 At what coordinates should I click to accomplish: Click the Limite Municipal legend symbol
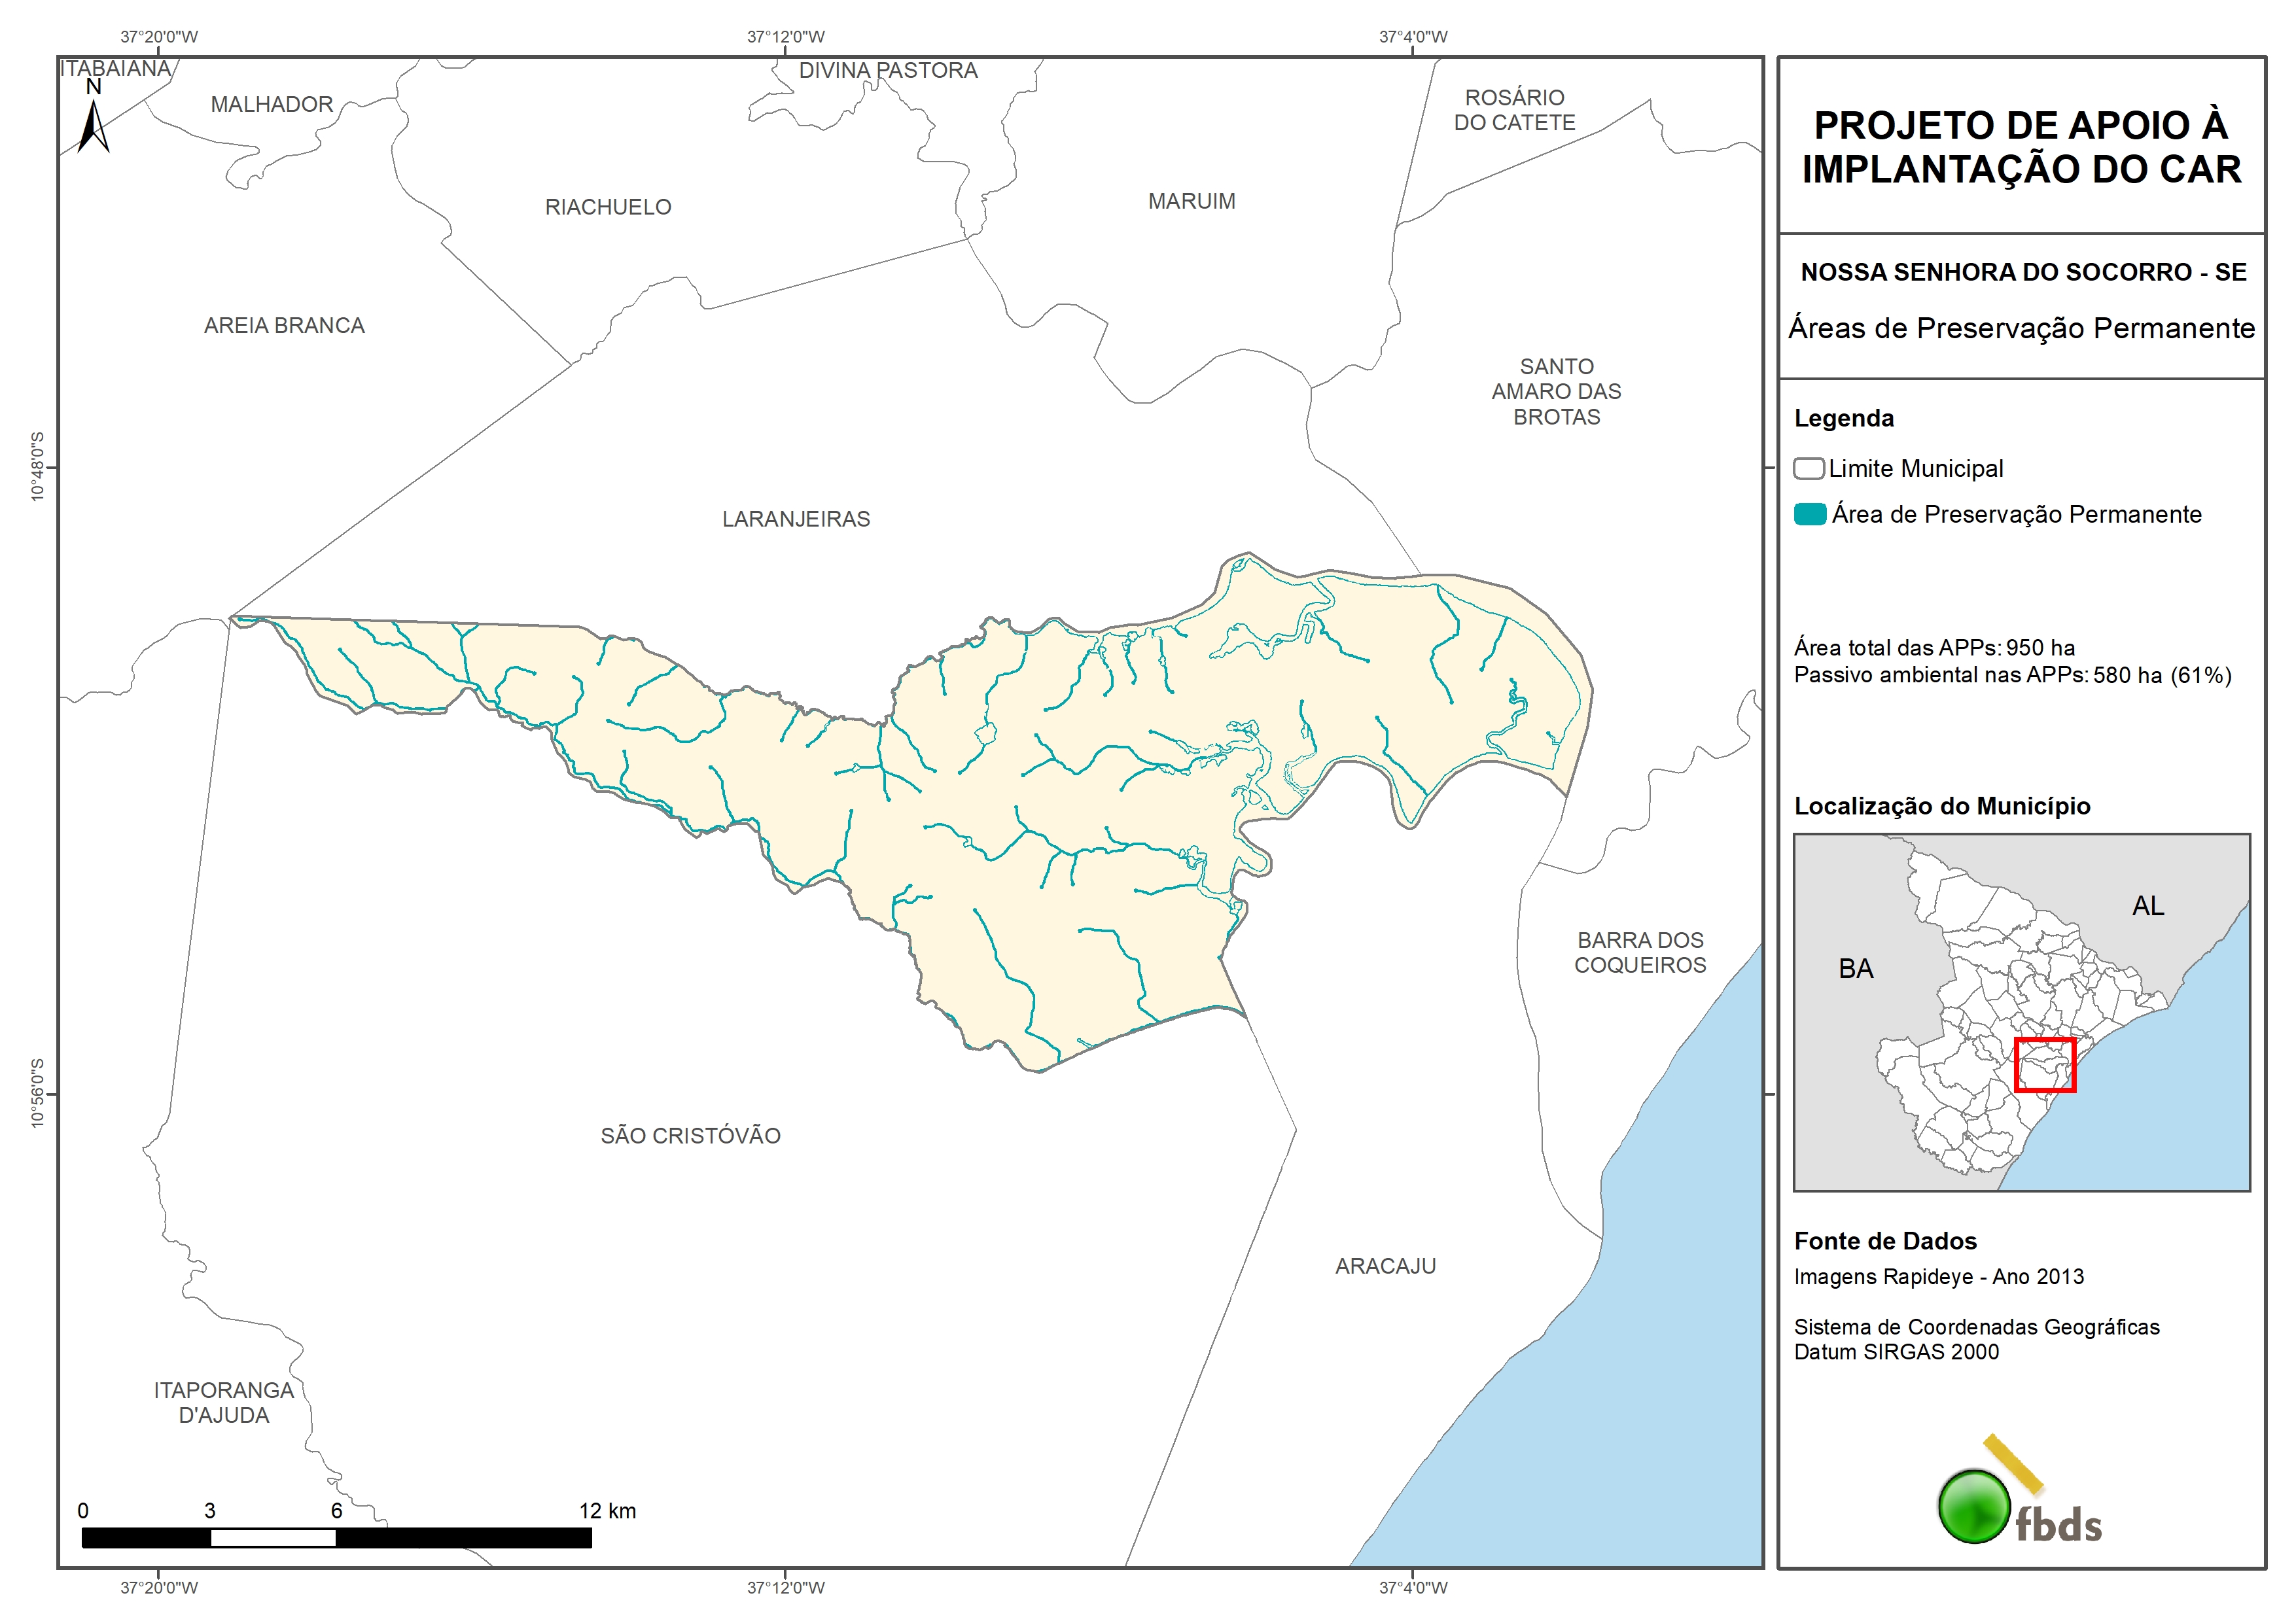tap(1808, 468)
